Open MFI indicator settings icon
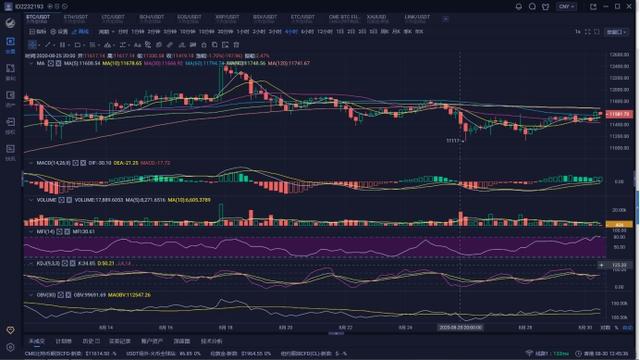The image size is (640, 360). click(x=60, y=231)
